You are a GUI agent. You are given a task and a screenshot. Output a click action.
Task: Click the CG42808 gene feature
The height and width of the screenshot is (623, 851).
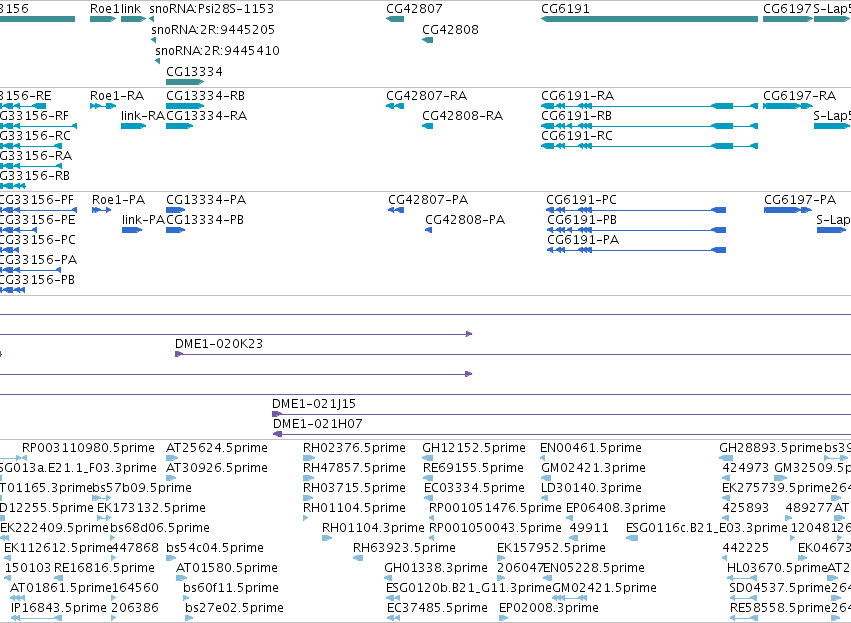428,40
